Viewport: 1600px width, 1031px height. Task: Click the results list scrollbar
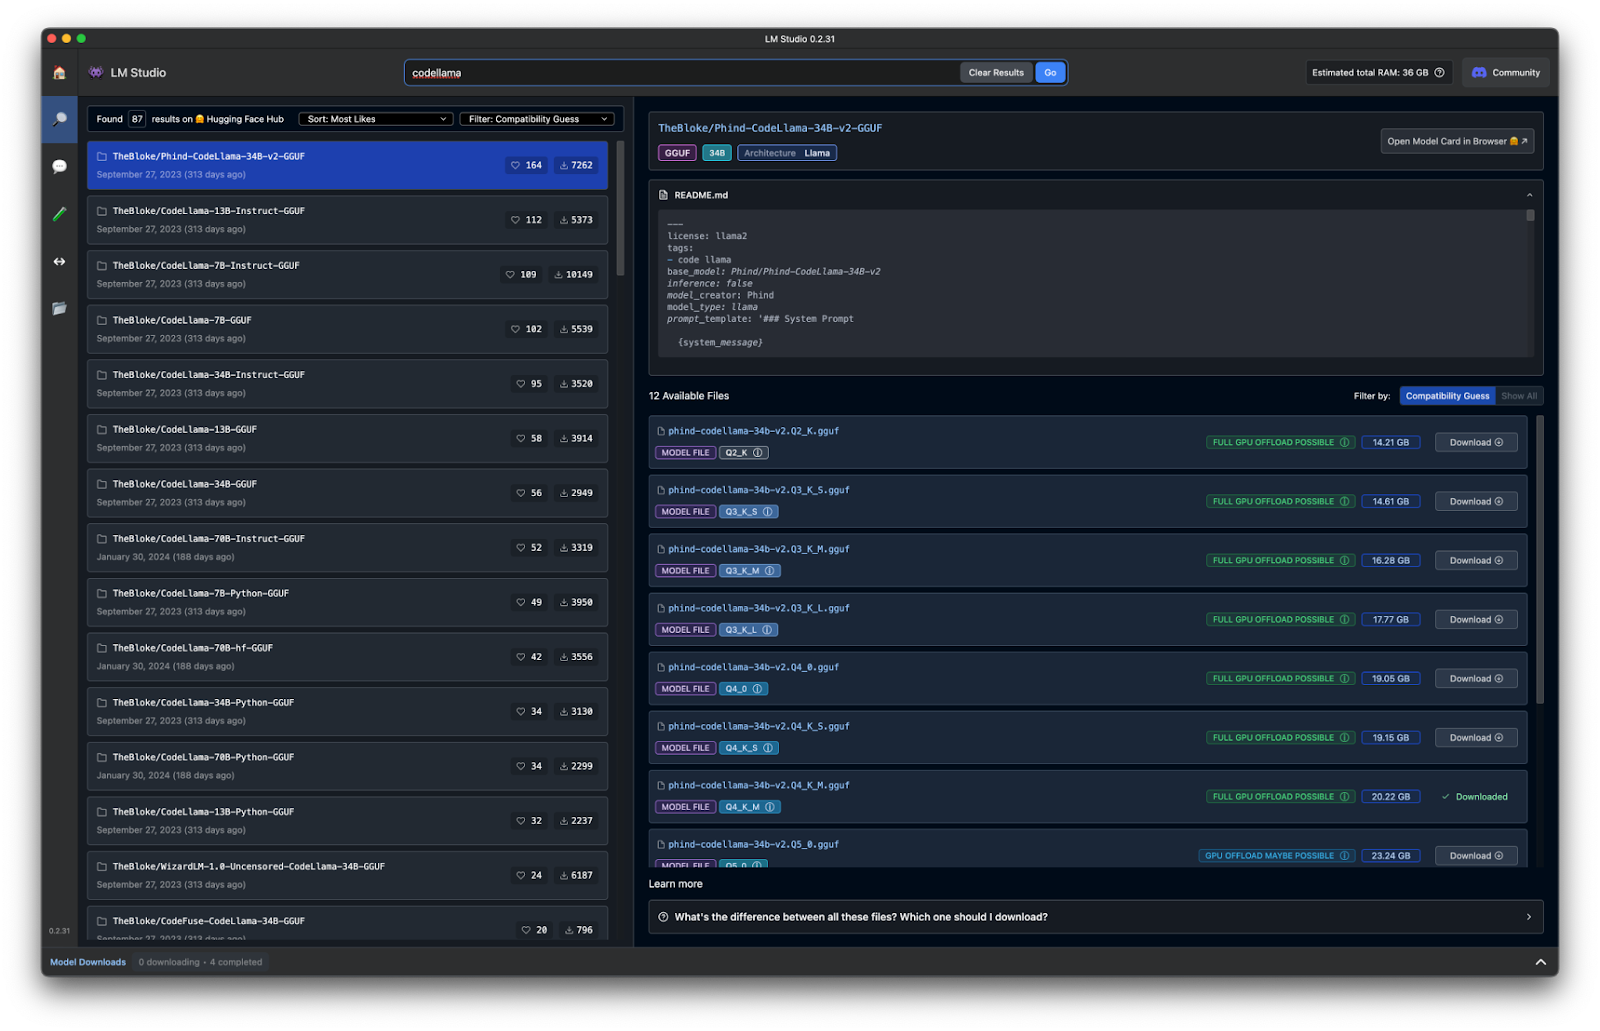tap(620, 208)
